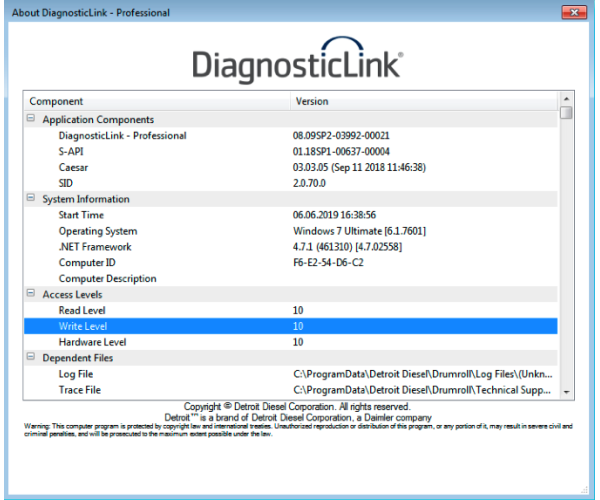Click the Application Components group label
The height and width of the screenshot is (500, 600).
point(98,120)
